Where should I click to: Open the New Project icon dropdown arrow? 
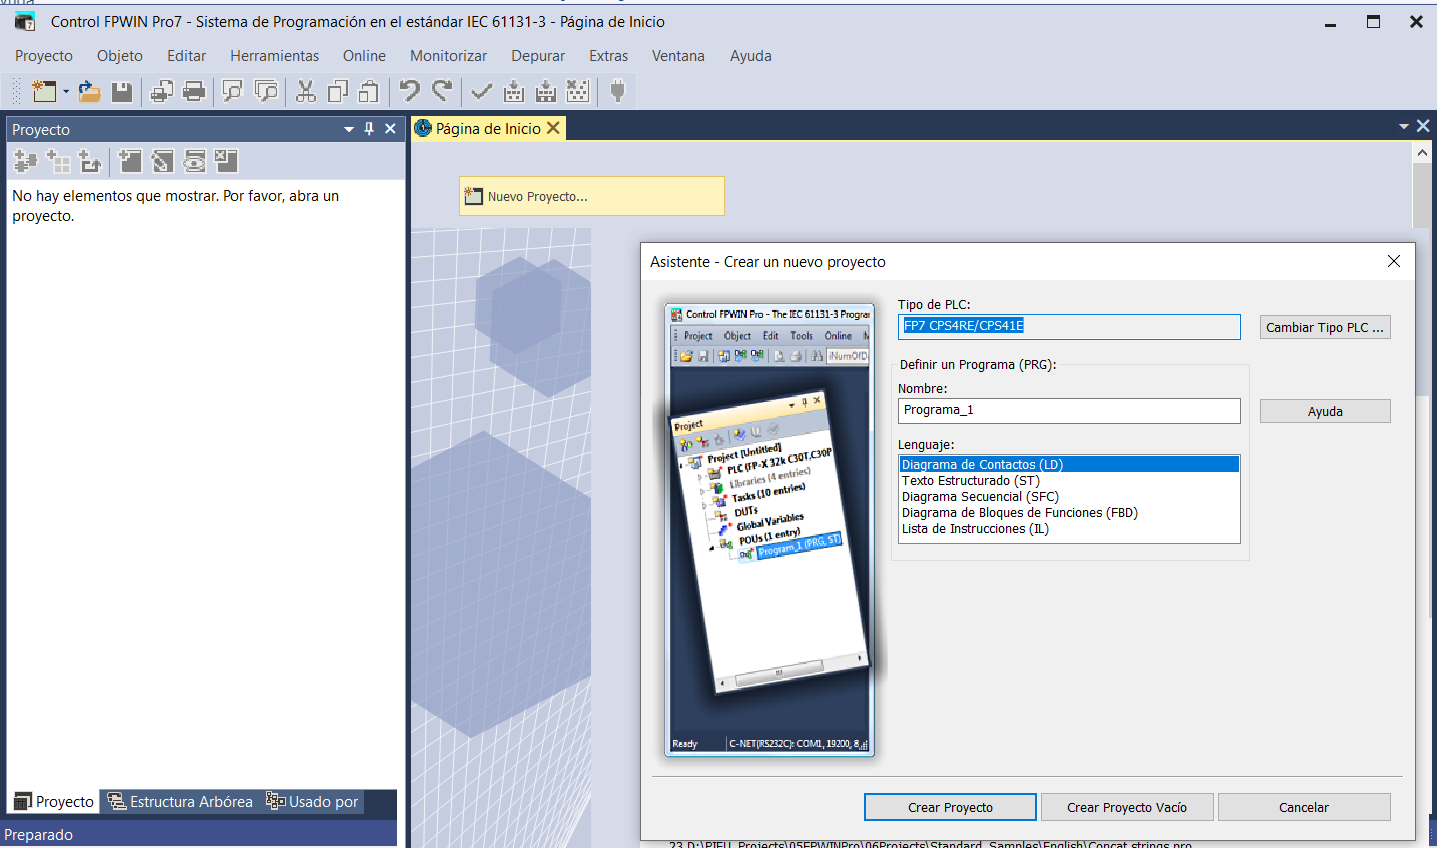[x=66, y=92]
